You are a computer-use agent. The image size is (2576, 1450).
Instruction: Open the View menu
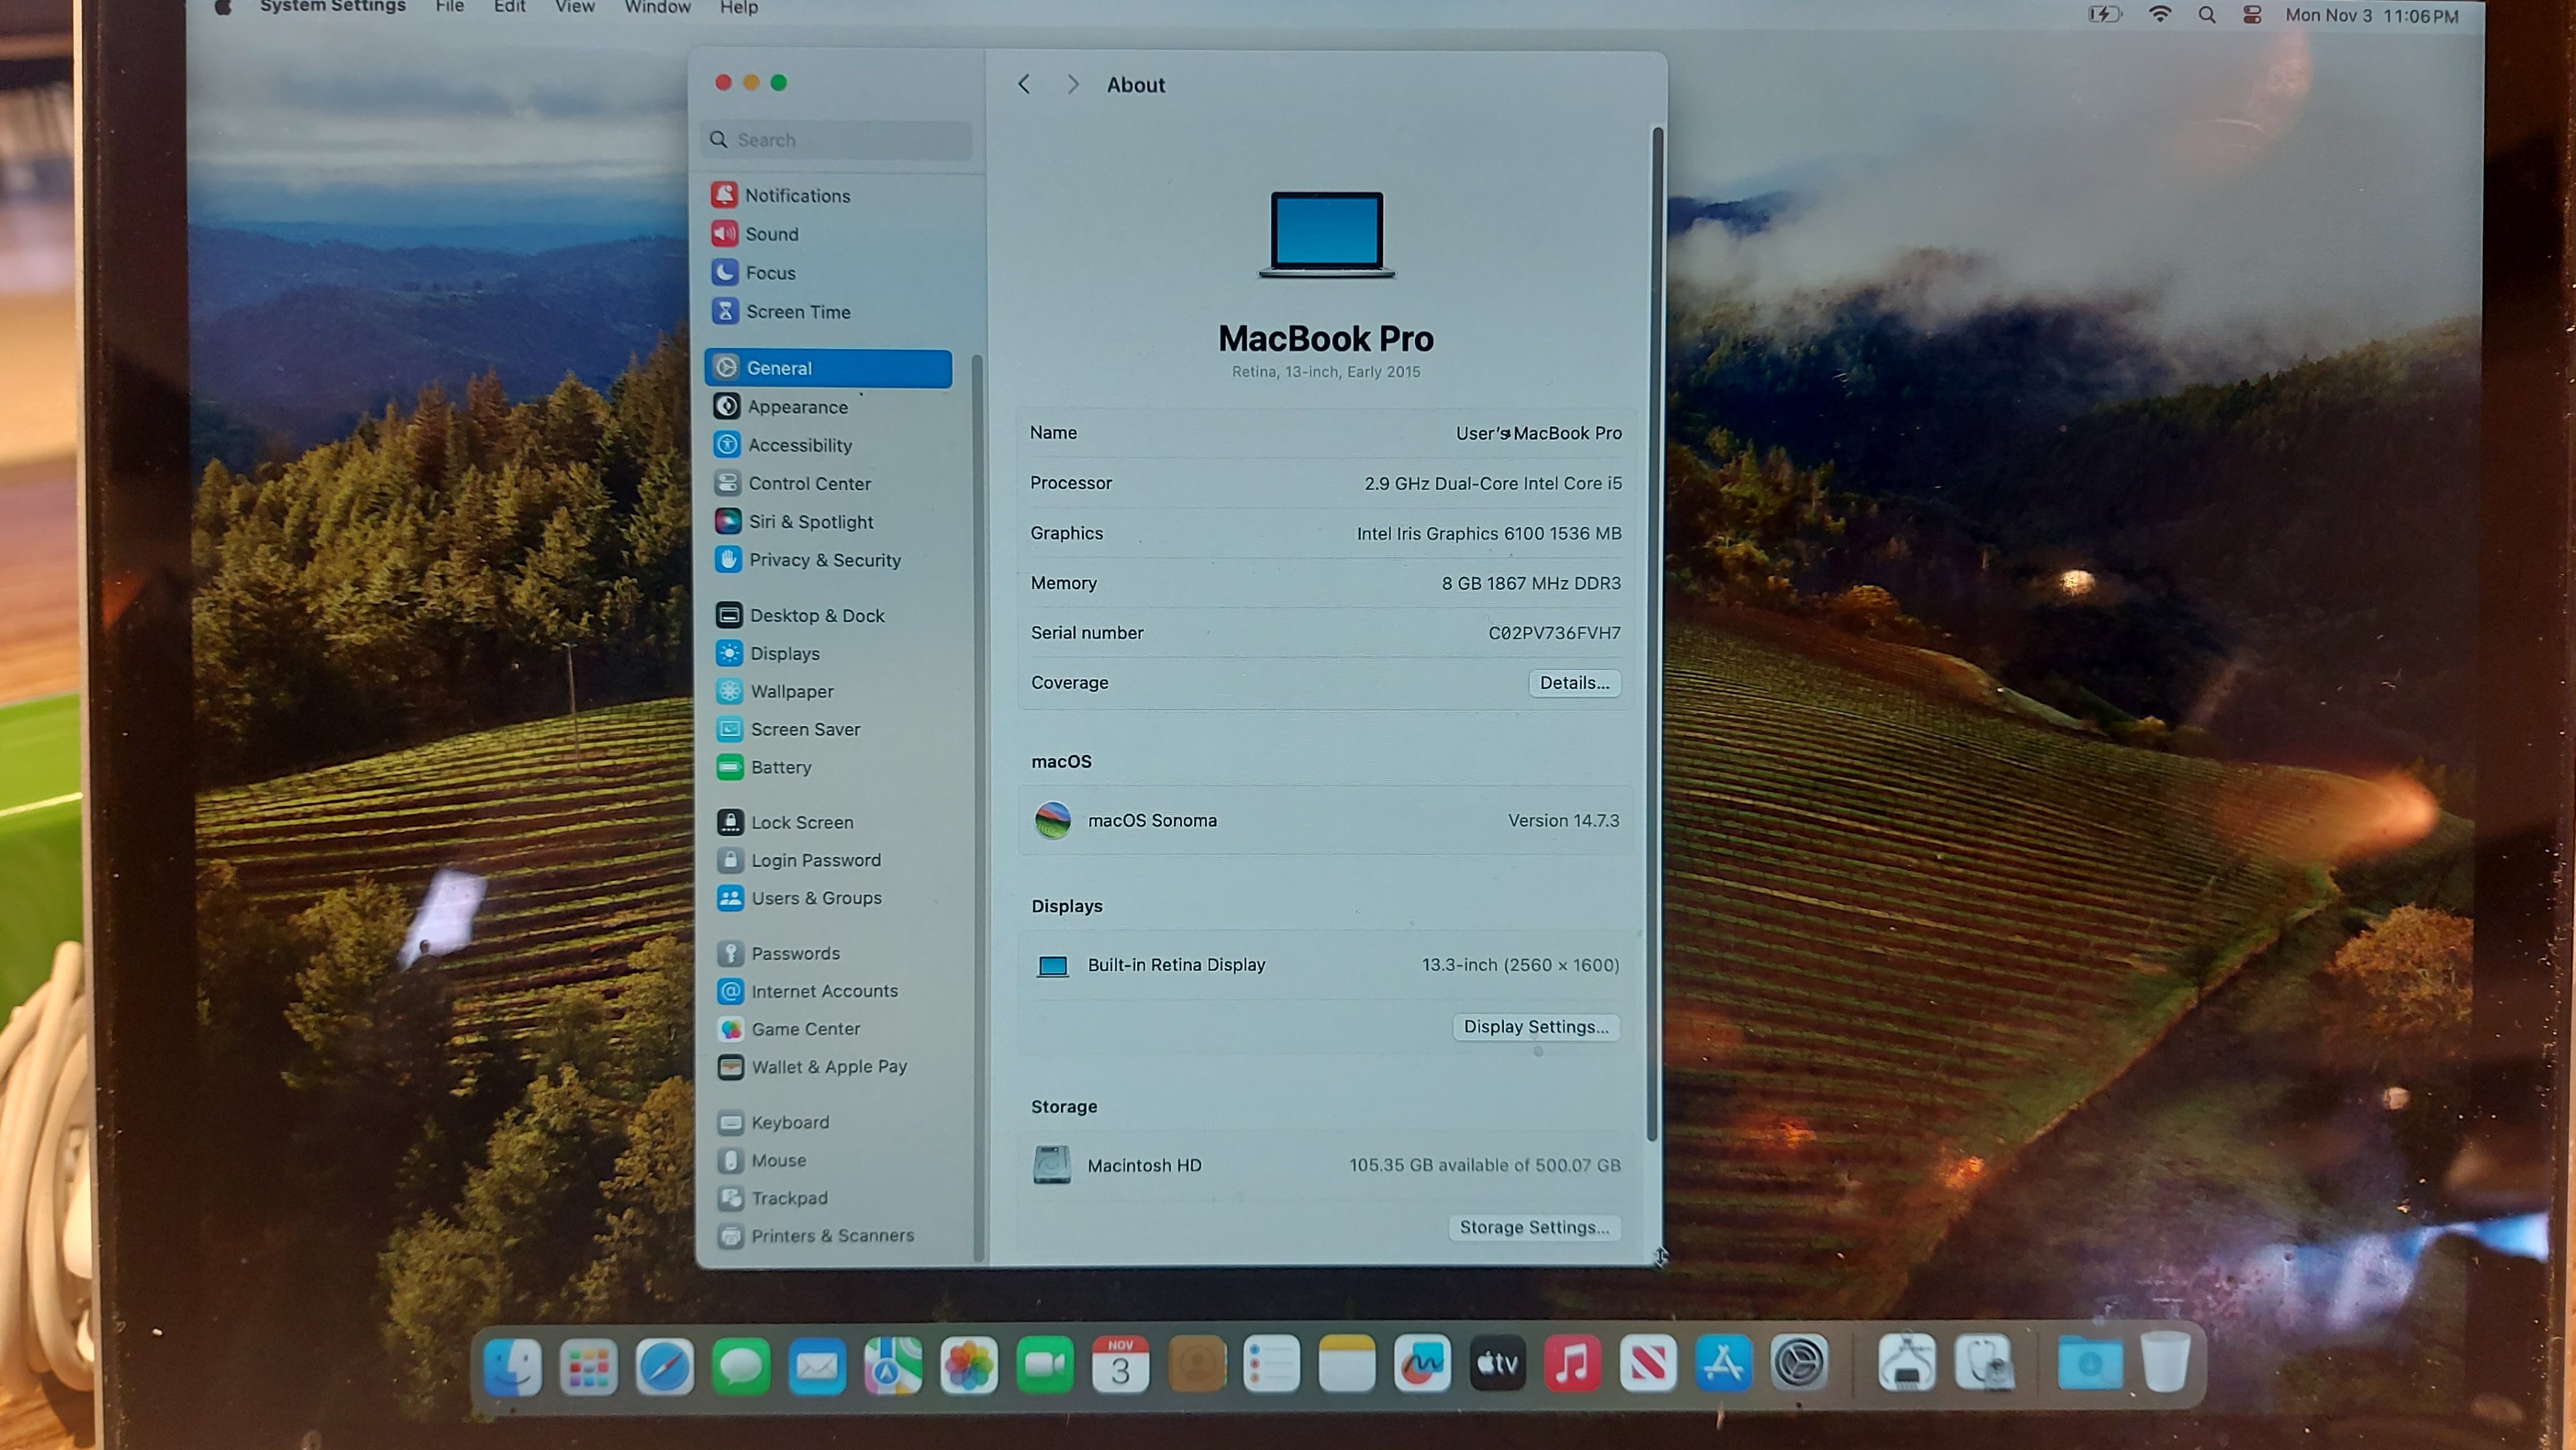(575, 7)
